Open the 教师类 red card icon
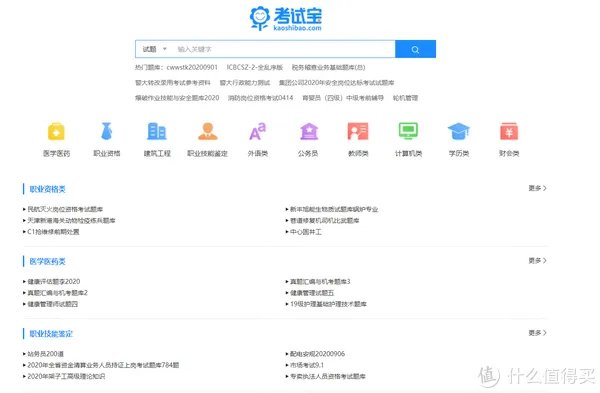Viewport: 600px width, 393px height. [358, 131]
